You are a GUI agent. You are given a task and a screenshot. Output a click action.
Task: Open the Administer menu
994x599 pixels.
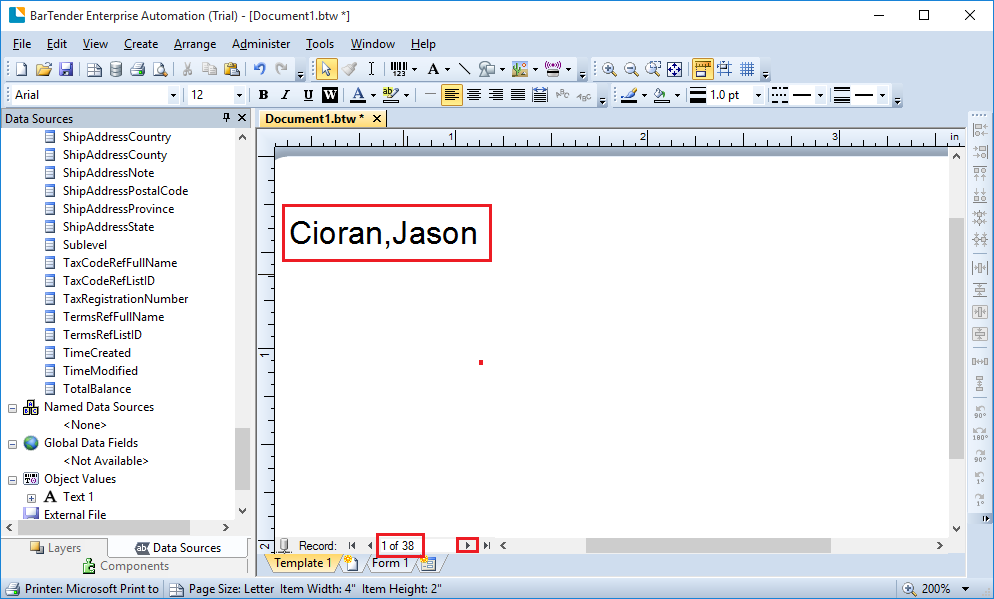click(x=261, y=44)
